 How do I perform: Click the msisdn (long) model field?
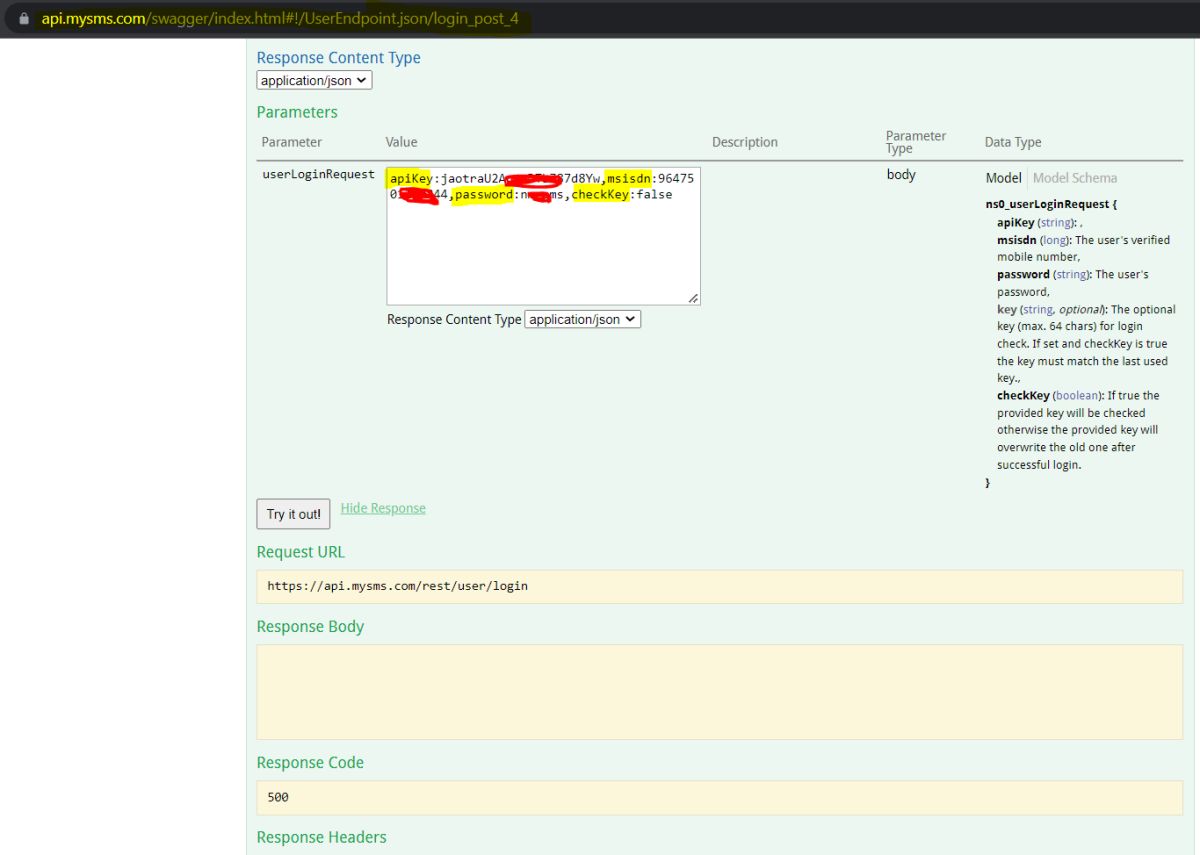(1084, 248)
